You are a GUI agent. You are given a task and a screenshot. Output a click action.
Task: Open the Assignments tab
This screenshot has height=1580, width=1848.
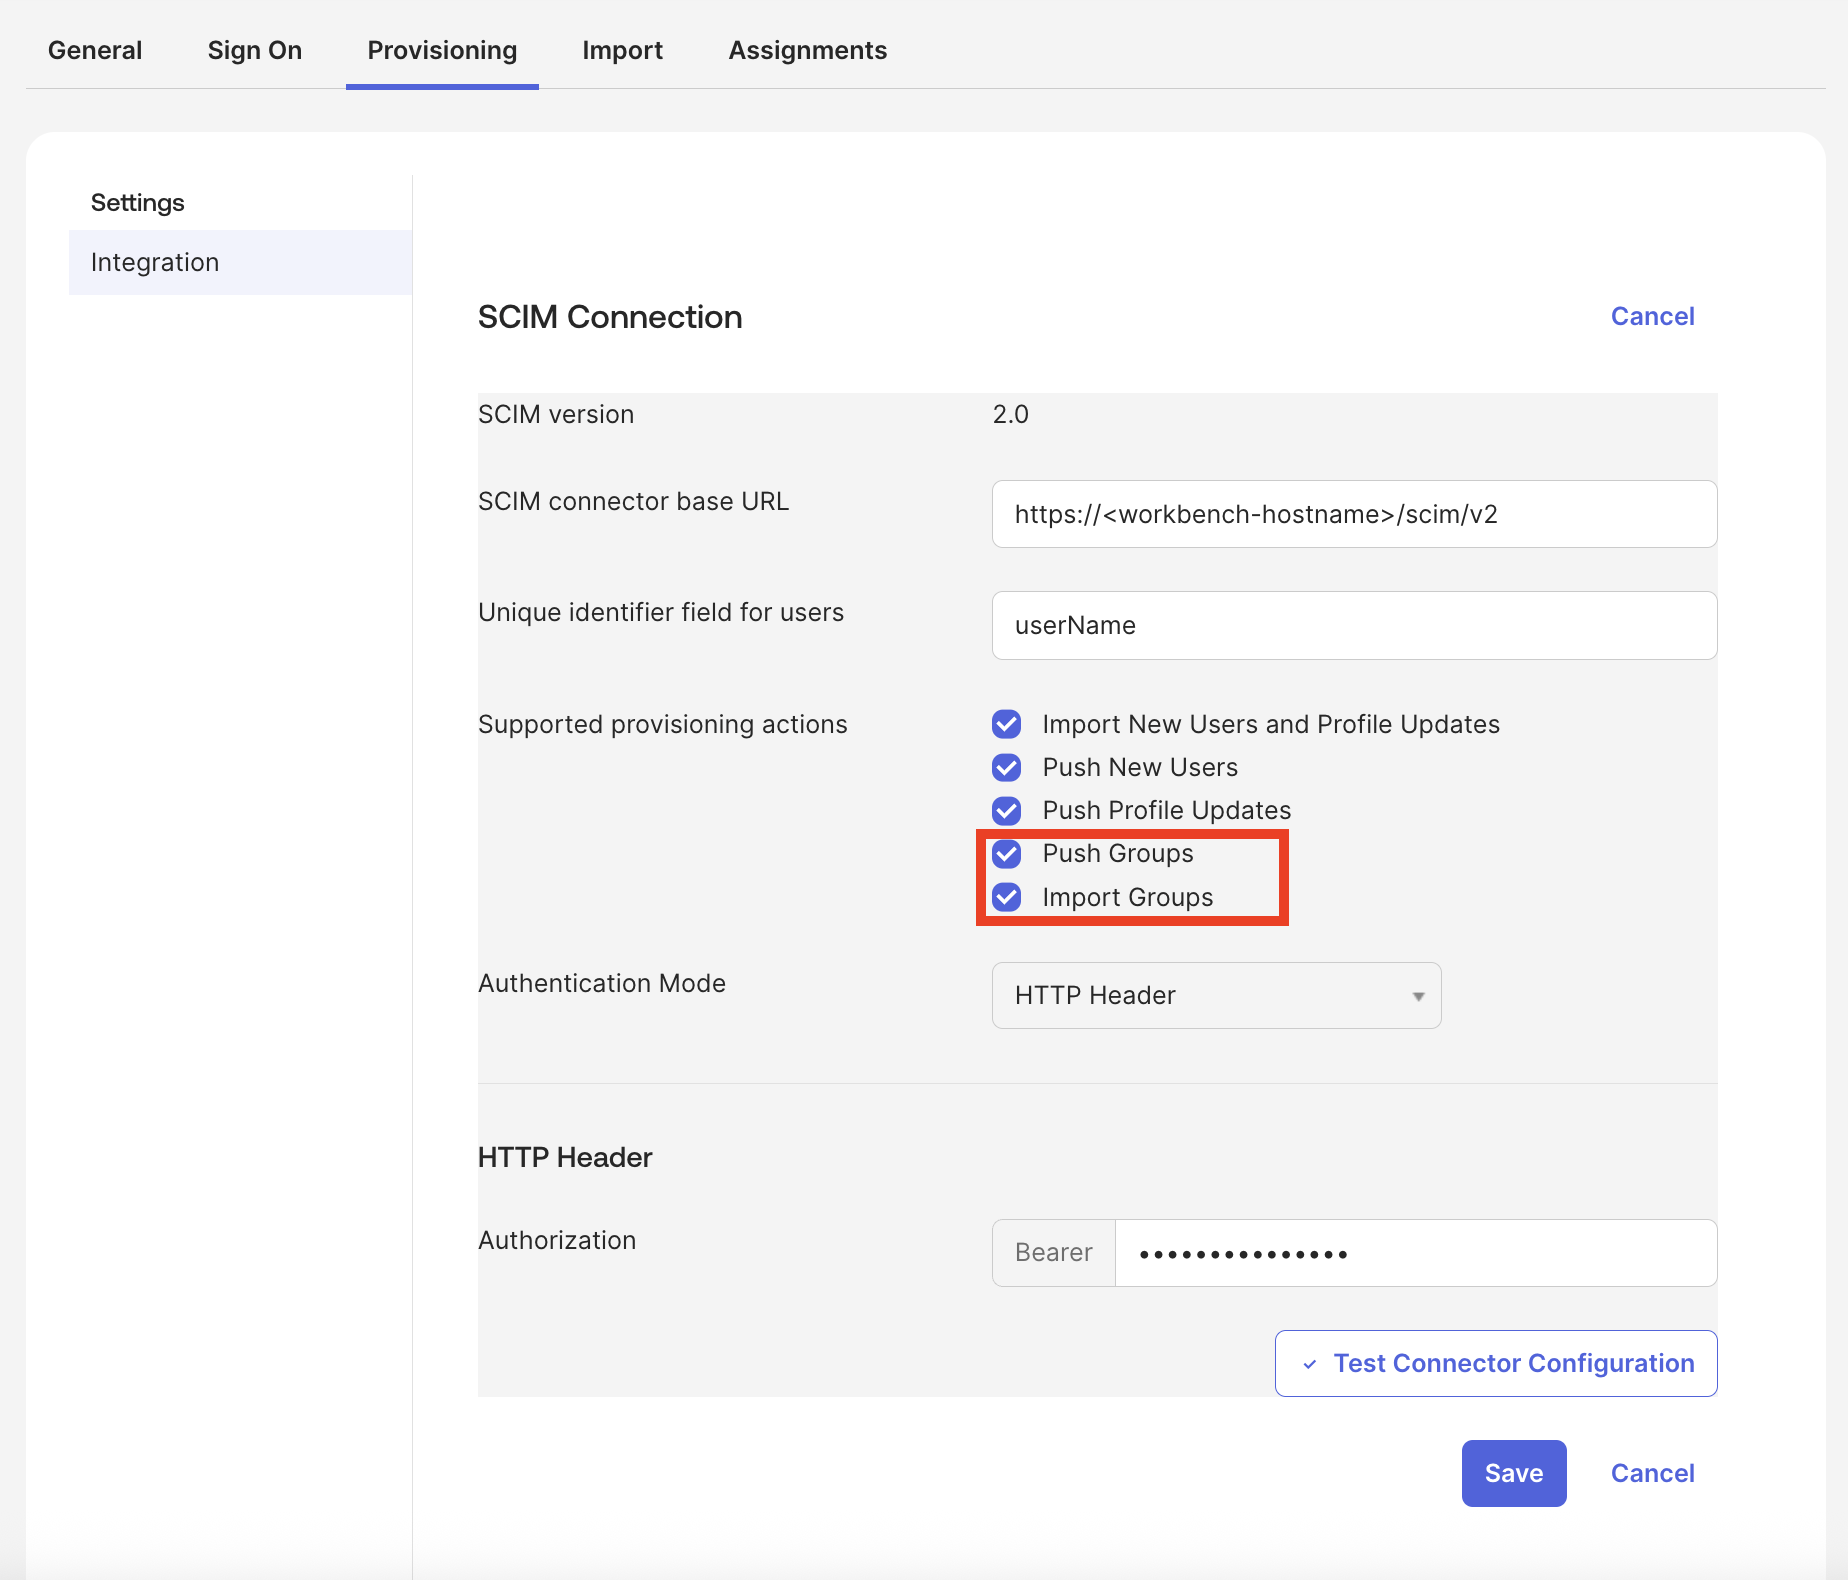(x=807, y=50)
